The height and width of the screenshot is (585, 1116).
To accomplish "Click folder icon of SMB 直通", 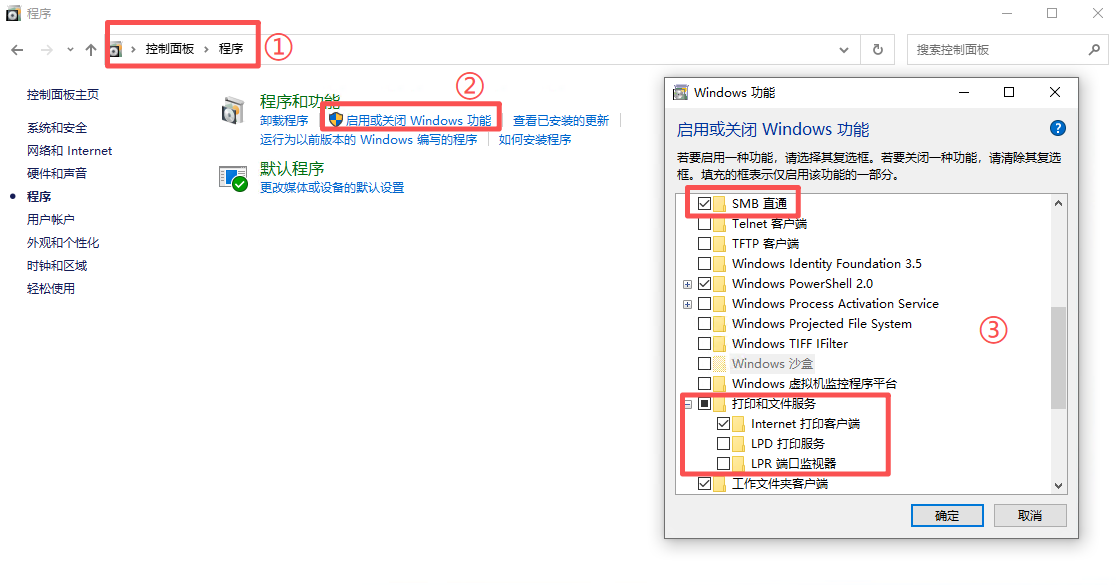I will click(720, 204).
